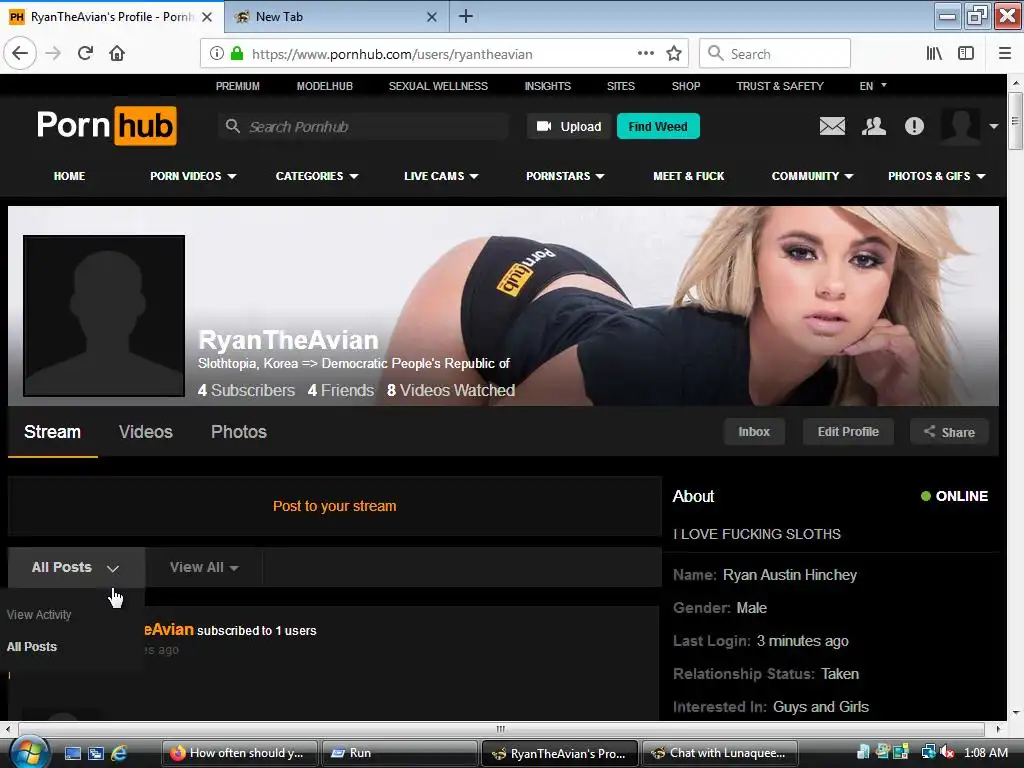Open the View All dropdown

click(204, 567)
